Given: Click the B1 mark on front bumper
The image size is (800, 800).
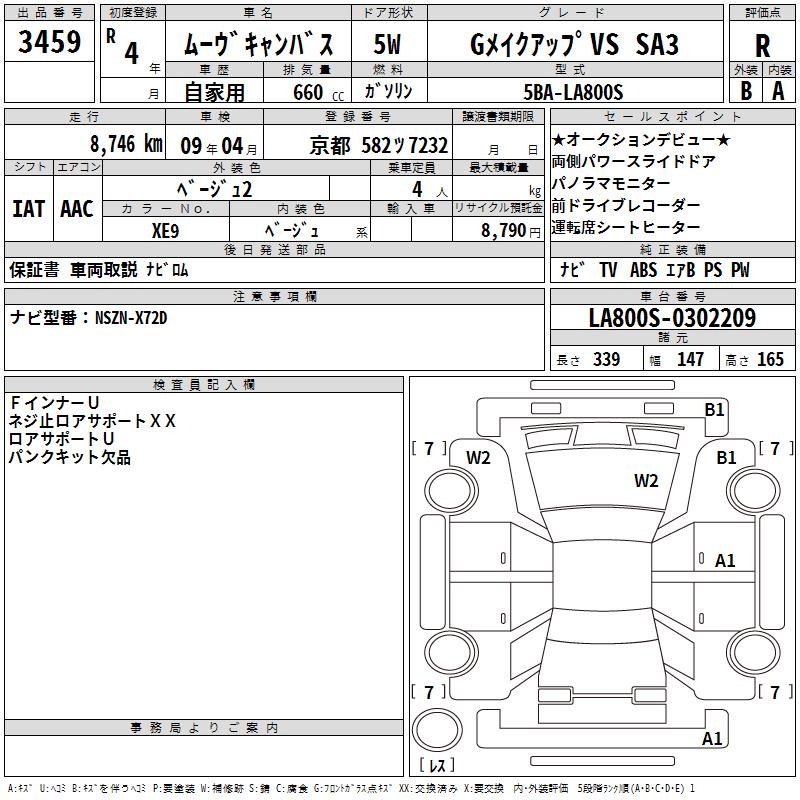Looking at the screenshot, I should pos(713,409).
